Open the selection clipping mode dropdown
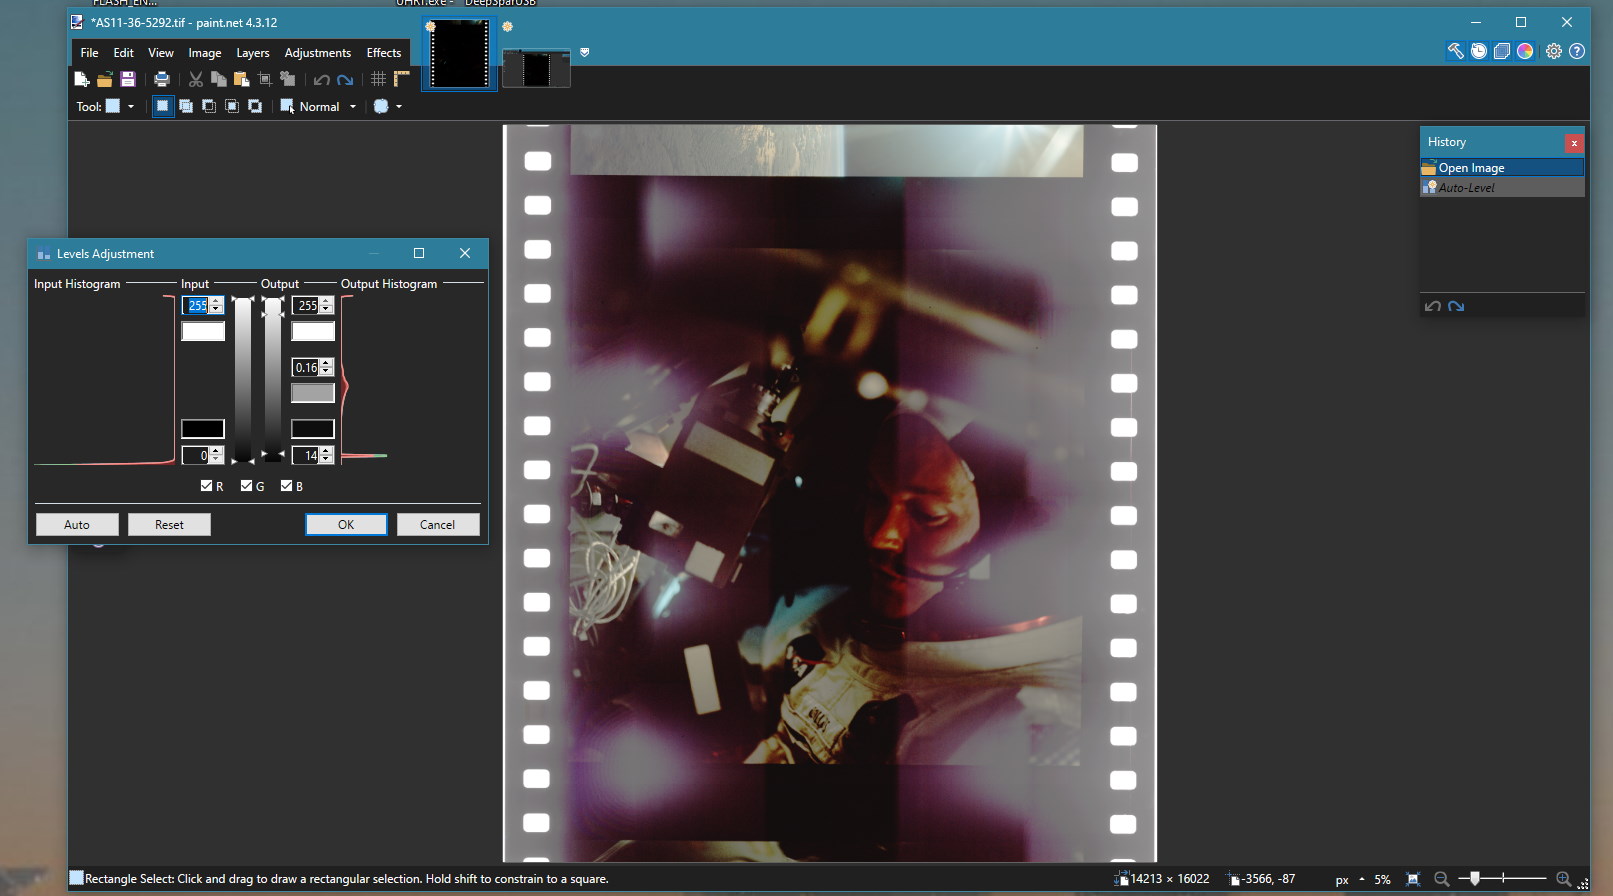Viewport: 1613px width, 896px height. click(387, 106)
